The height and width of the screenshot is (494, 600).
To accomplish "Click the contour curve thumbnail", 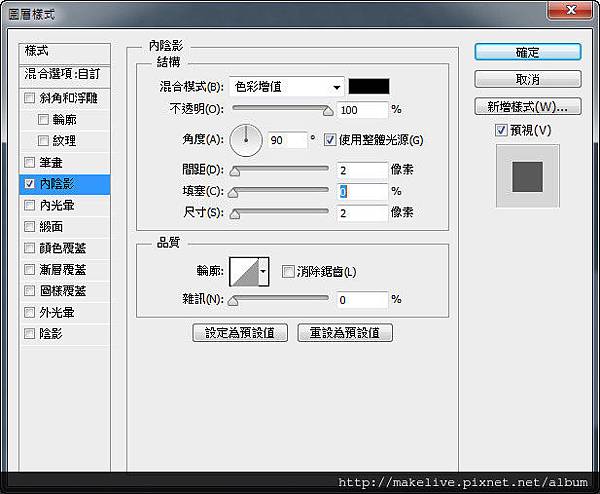I will tap(244, 272).
